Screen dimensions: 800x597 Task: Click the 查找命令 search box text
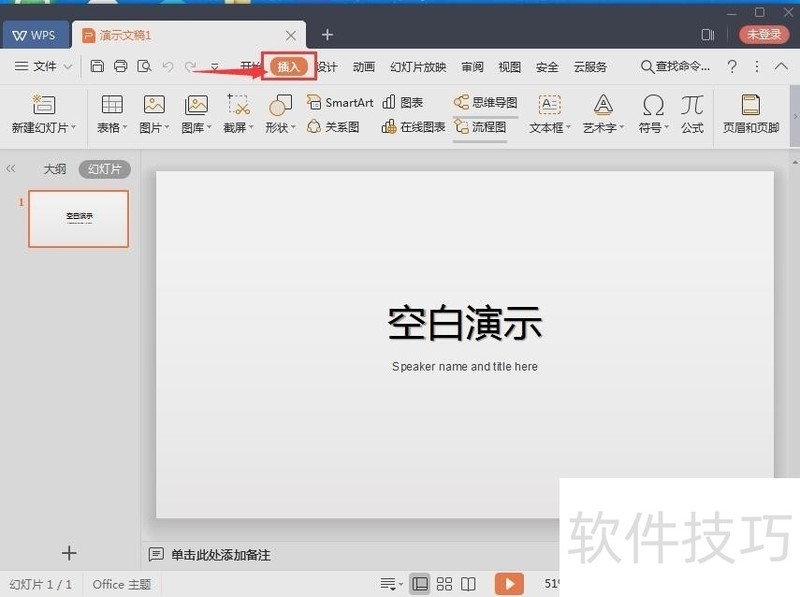click(x=683, y=66)
